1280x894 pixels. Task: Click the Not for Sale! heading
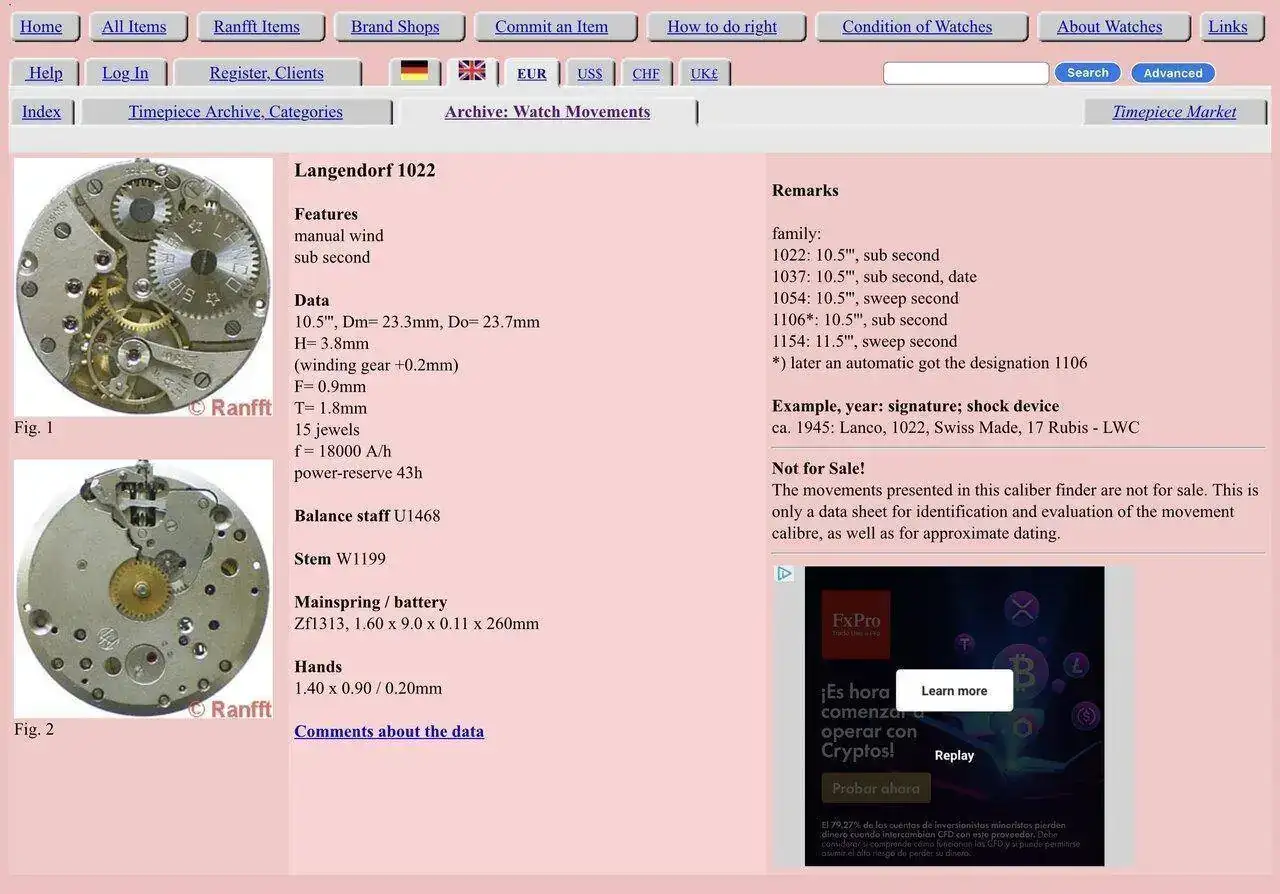tap(818, 468)
